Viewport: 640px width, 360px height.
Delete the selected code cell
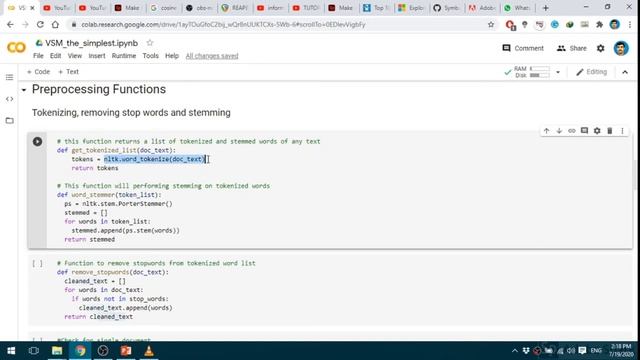coord(609,131)
